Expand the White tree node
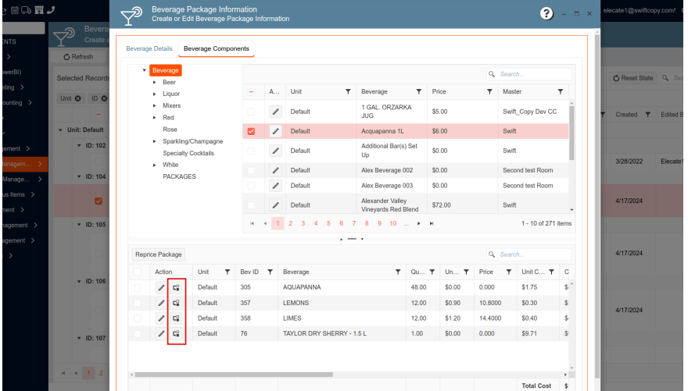 [x=154, y=165]
